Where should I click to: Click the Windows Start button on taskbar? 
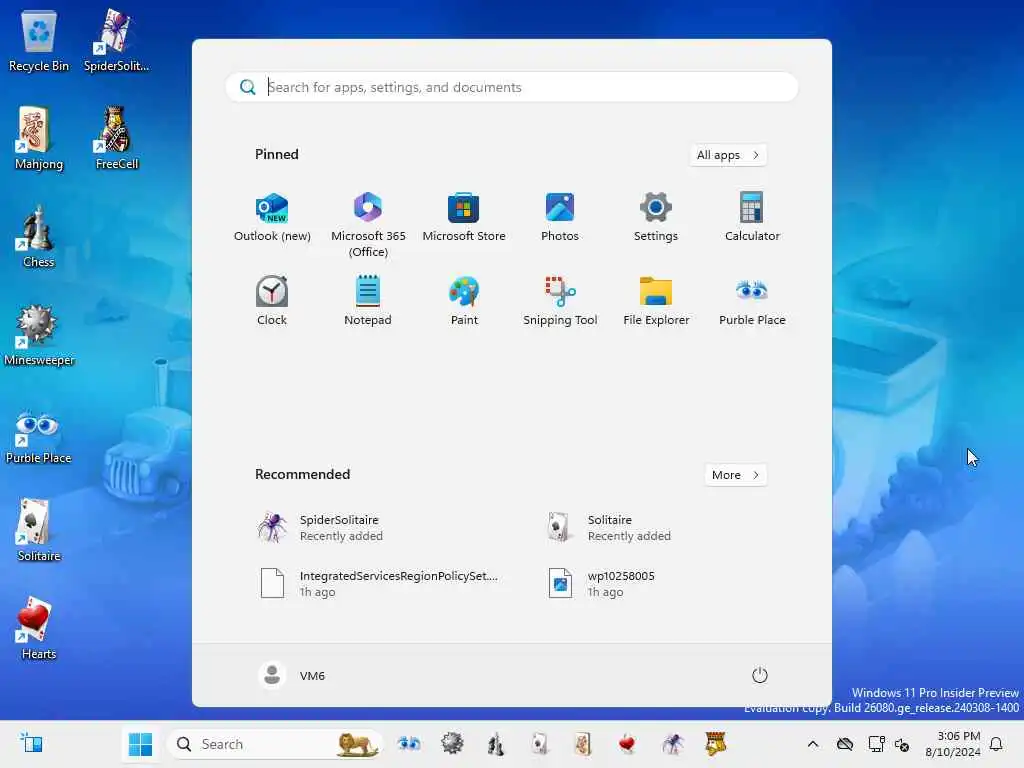(x=140, y=744)
